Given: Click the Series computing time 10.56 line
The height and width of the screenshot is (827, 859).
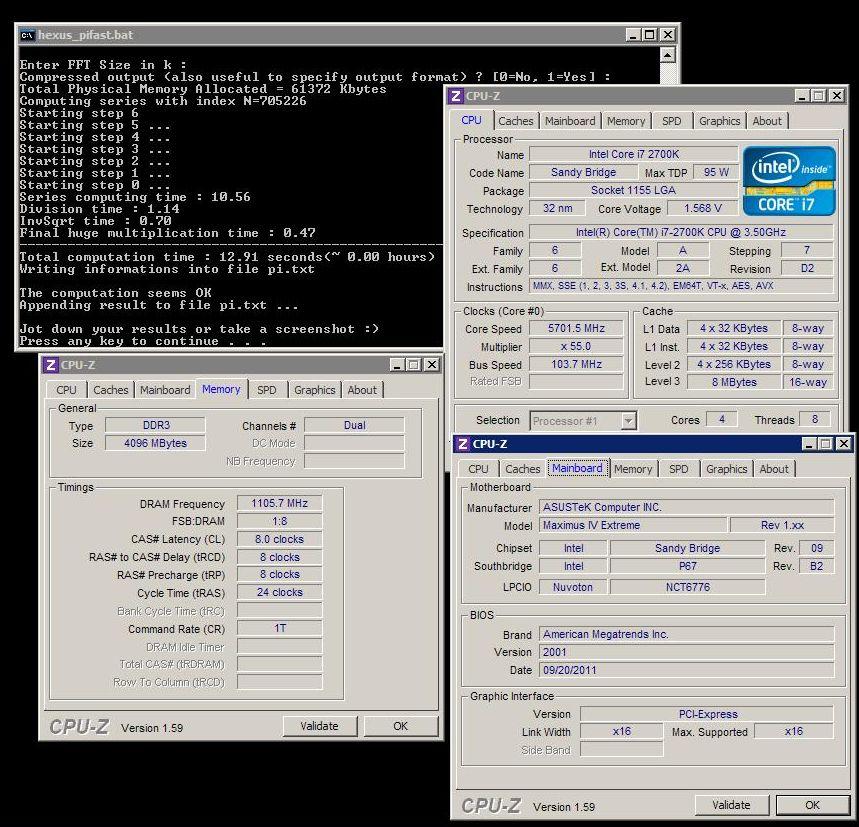Looking at the screenshot, I should coord(135,197).
